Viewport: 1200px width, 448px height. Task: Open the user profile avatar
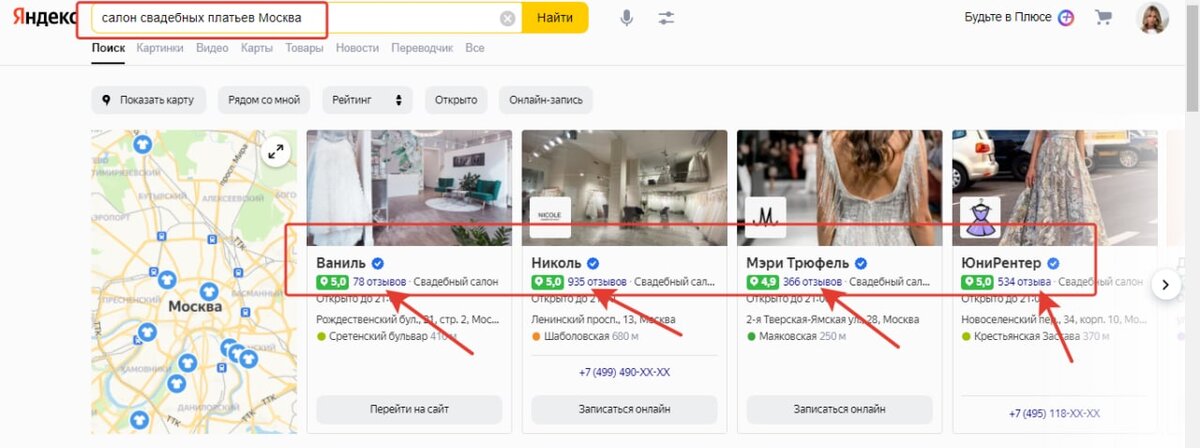click(1153, 18)
